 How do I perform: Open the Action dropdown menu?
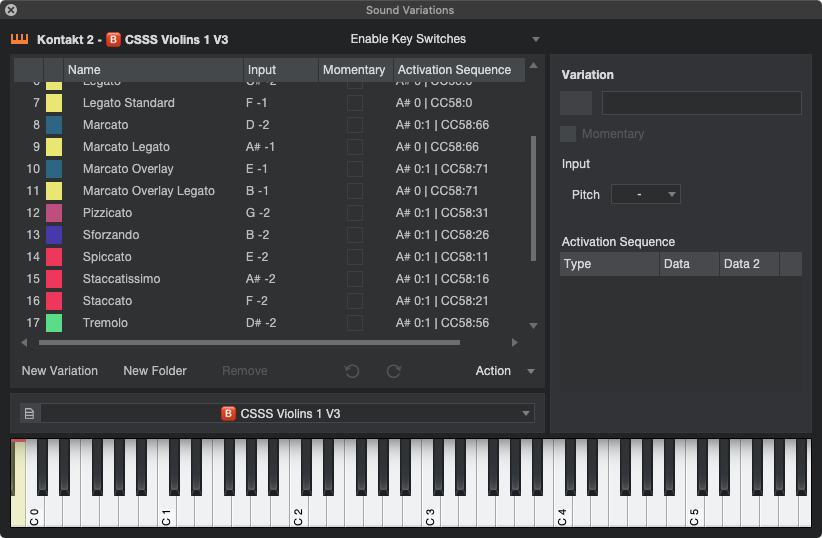click(x=504, y=371)
